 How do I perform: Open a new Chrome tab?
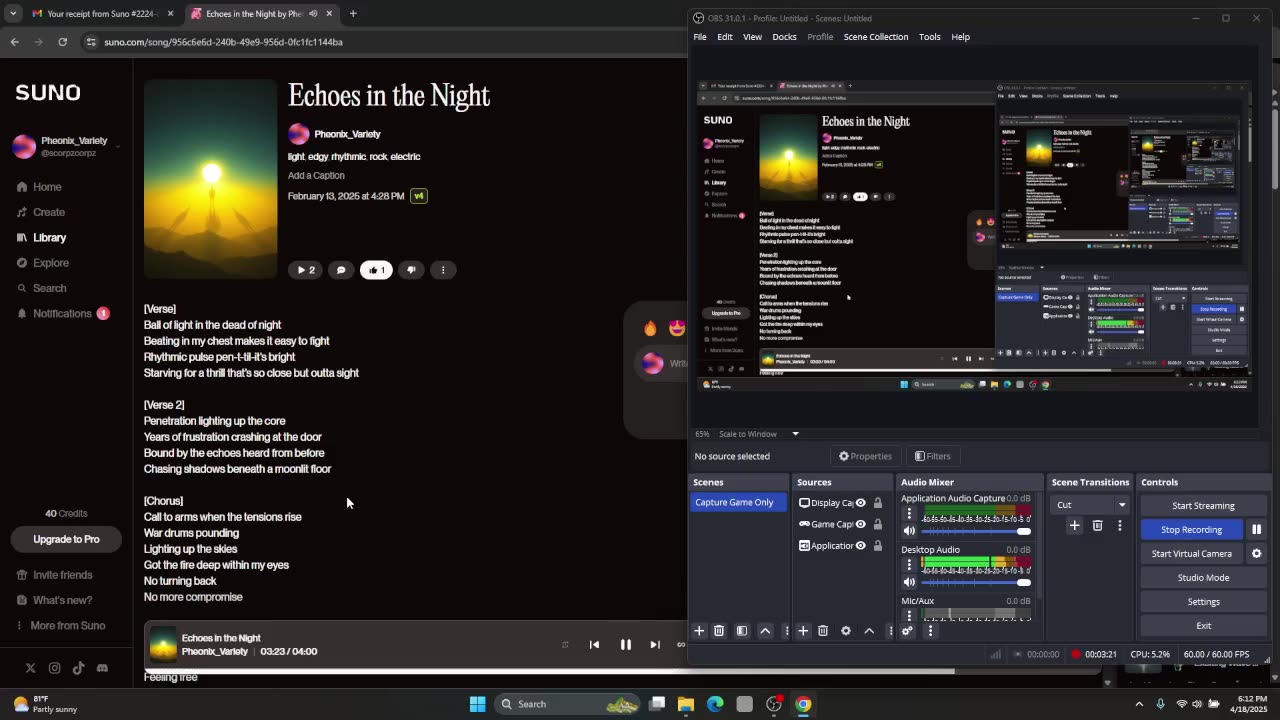coord(353,14)
